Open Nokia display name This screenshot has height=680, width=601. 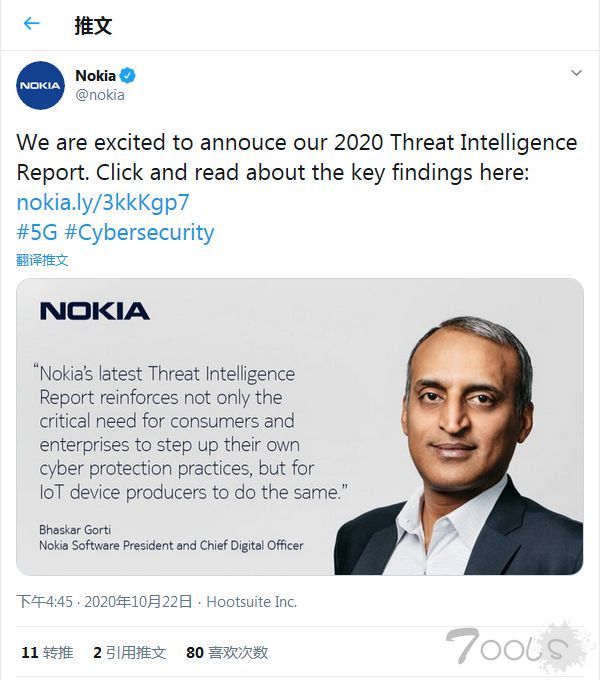(95, 75)
